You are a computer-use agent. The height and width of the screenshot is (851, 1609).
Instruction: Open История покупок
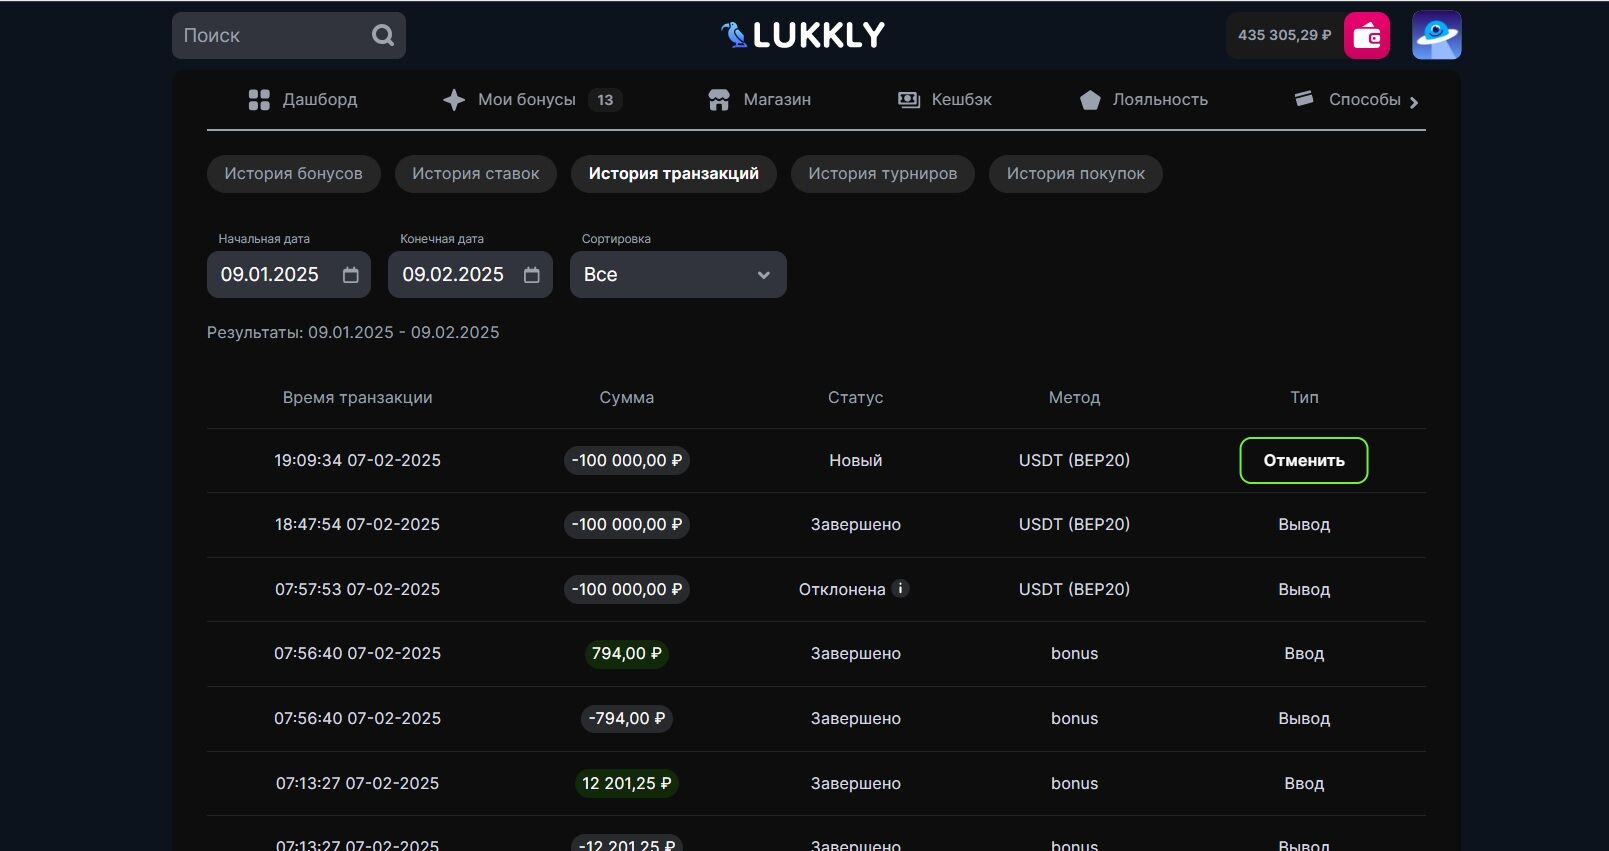point(1075,174)
